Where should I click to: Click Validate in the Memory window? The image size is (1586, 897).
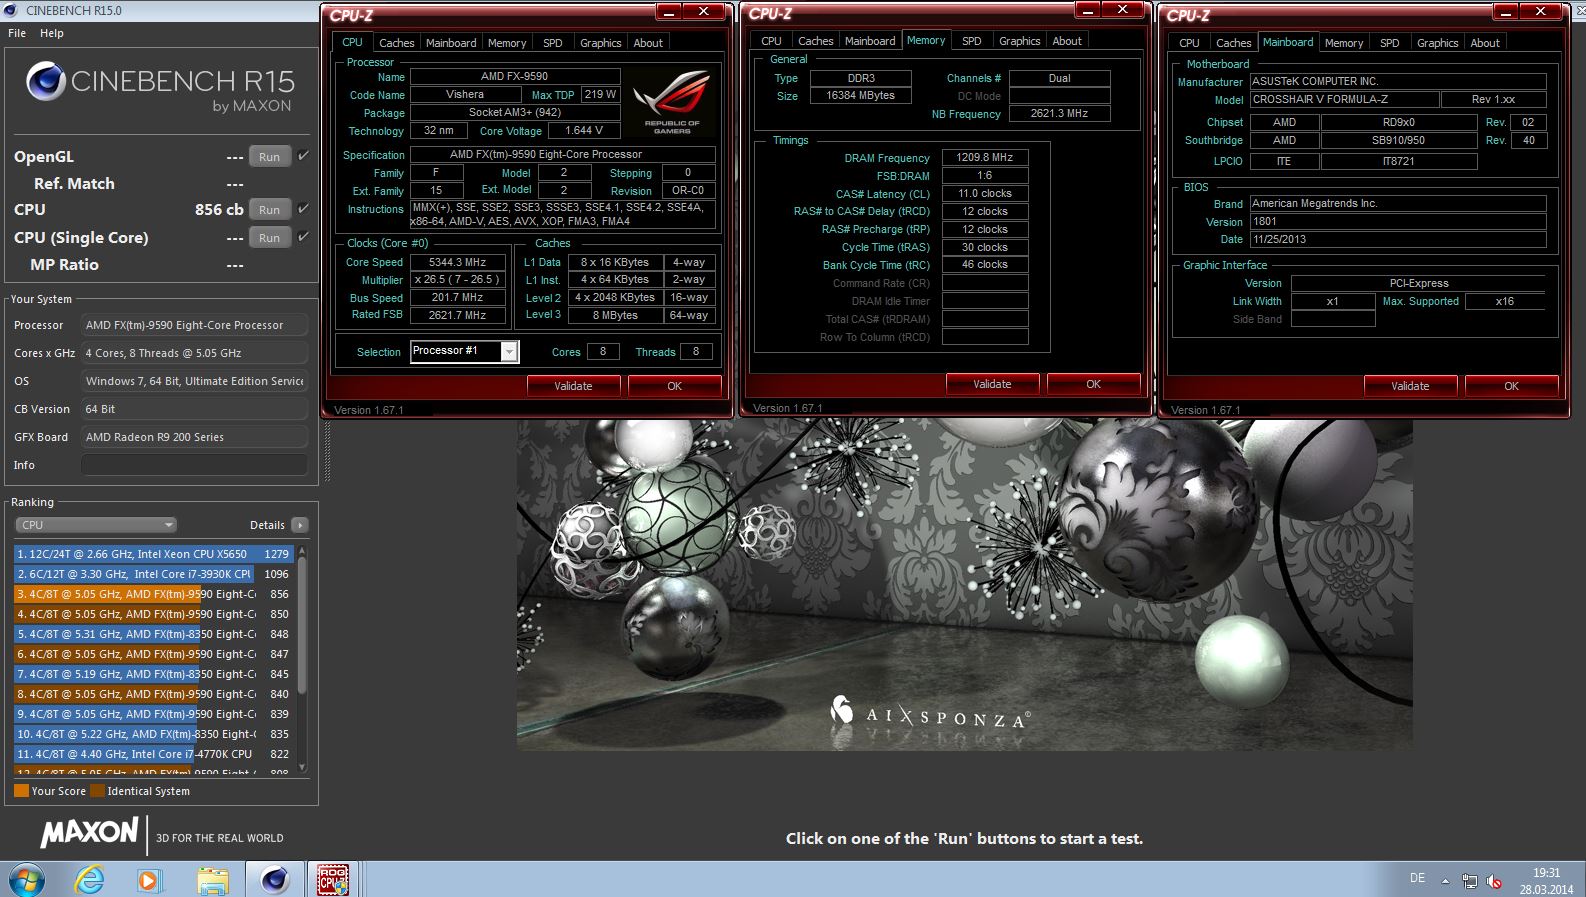click(x=992, y=384)
